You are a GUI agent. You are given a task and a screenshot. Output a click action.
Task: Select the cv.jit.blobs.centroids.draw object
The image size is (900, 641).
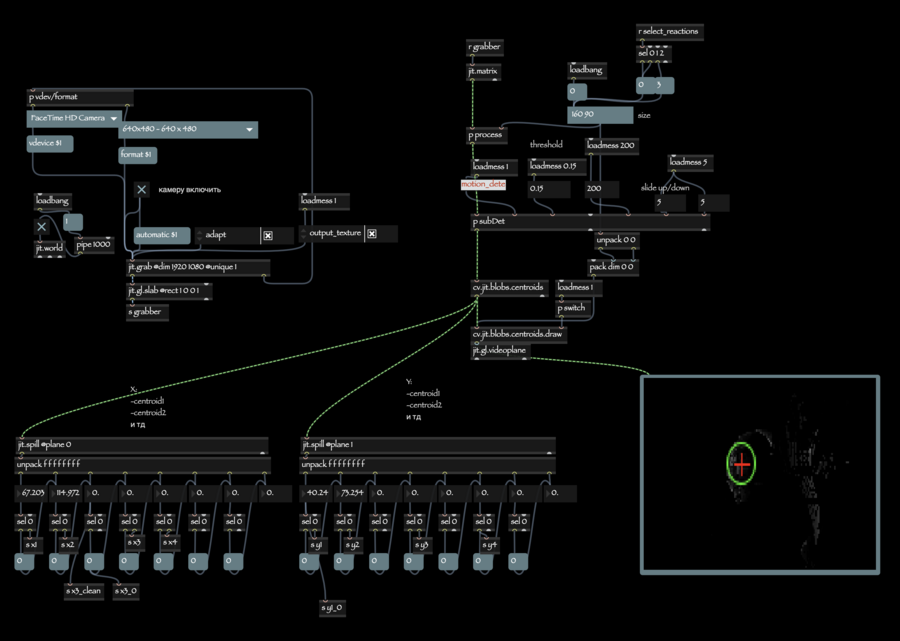(518, 334)
